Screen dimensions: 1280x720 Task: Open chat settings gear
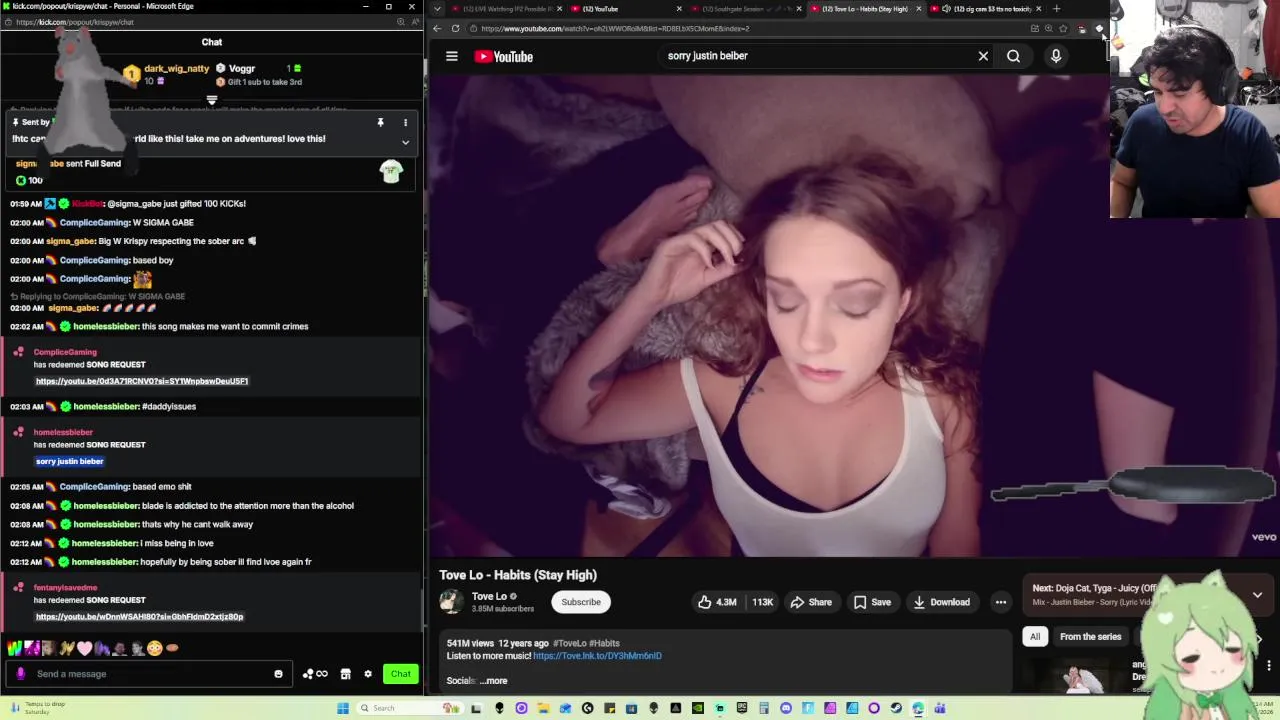pyautogui.click(x=368, y=674)
